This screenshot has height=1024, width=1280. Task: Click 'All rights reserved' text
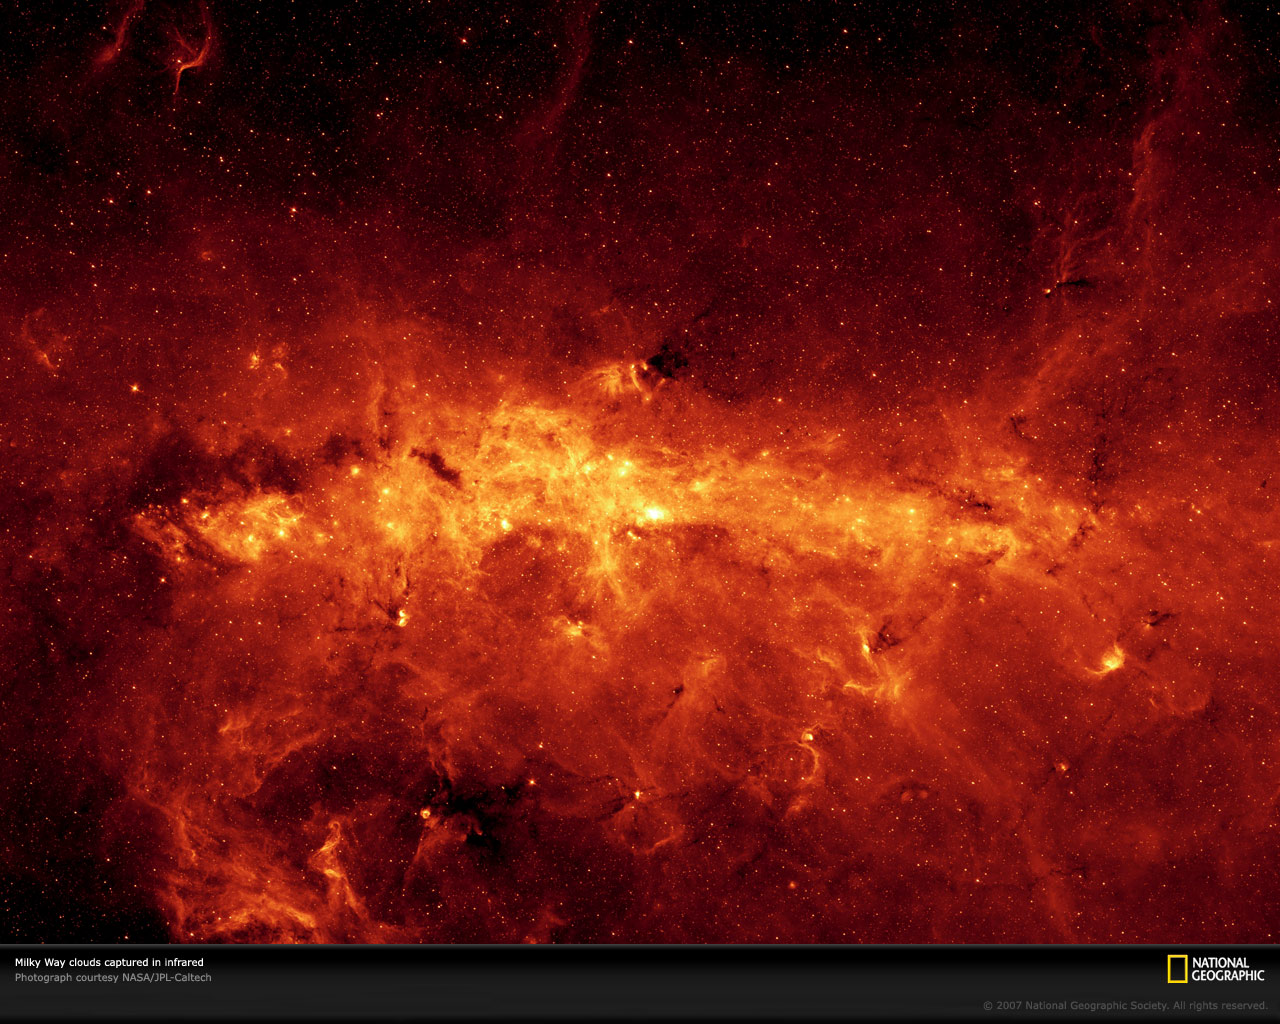pos(1220,1006)
